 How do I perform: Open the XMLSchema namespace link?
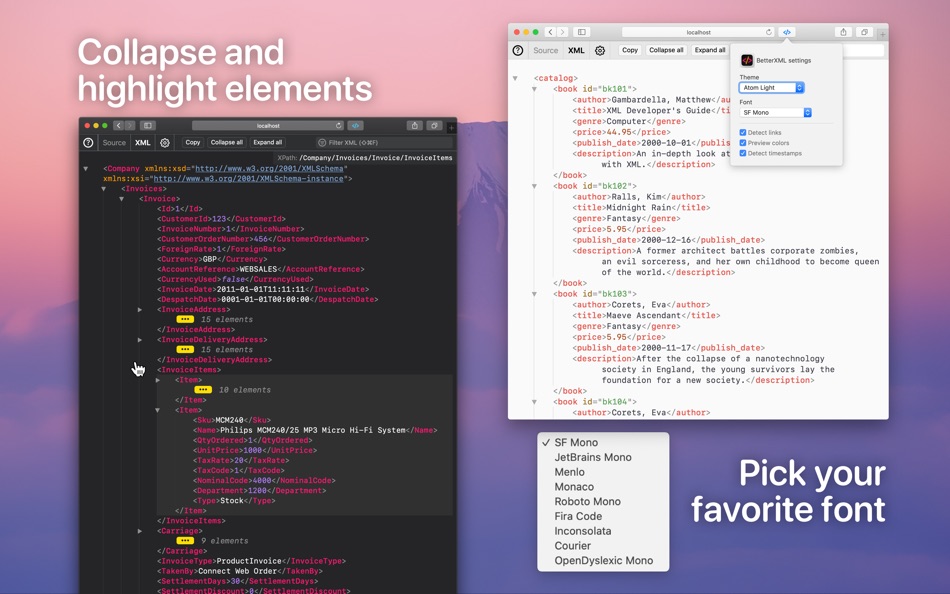point(269,169)
